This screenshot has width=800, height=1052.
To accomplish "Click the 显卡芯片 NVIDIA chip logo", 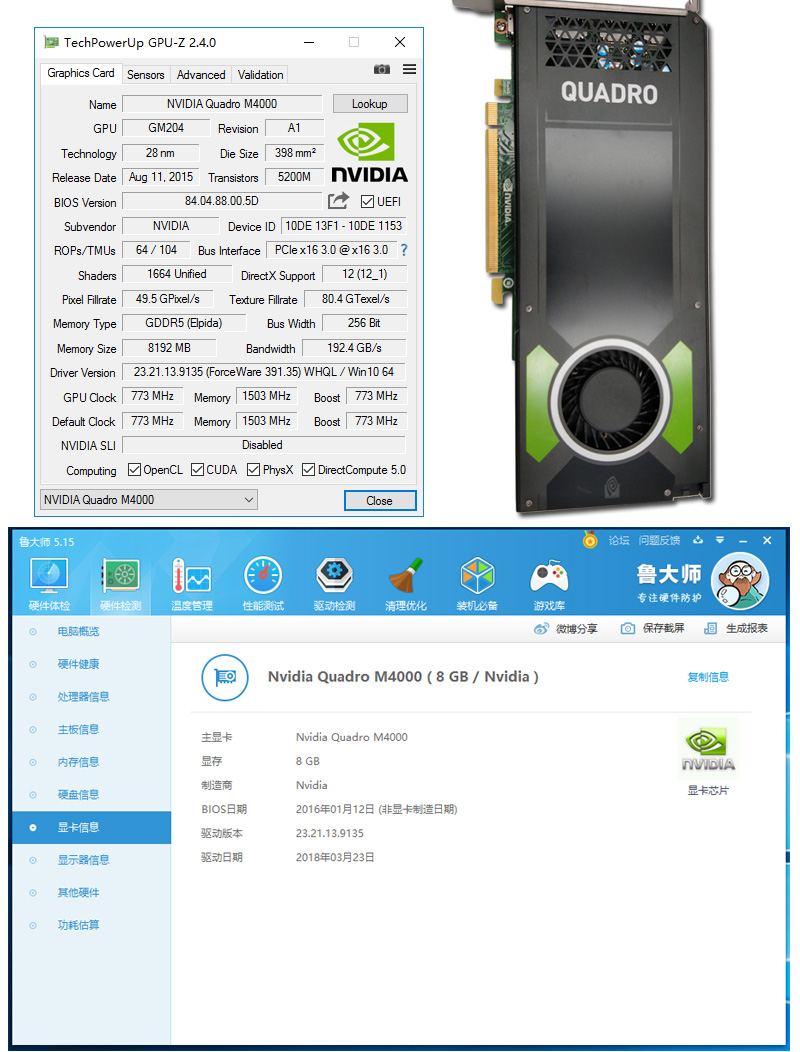I will (708, 748).
